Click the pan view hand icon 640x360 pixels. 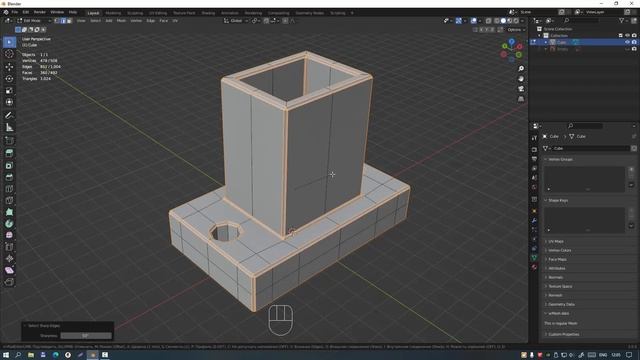click(x=521, y=79)
